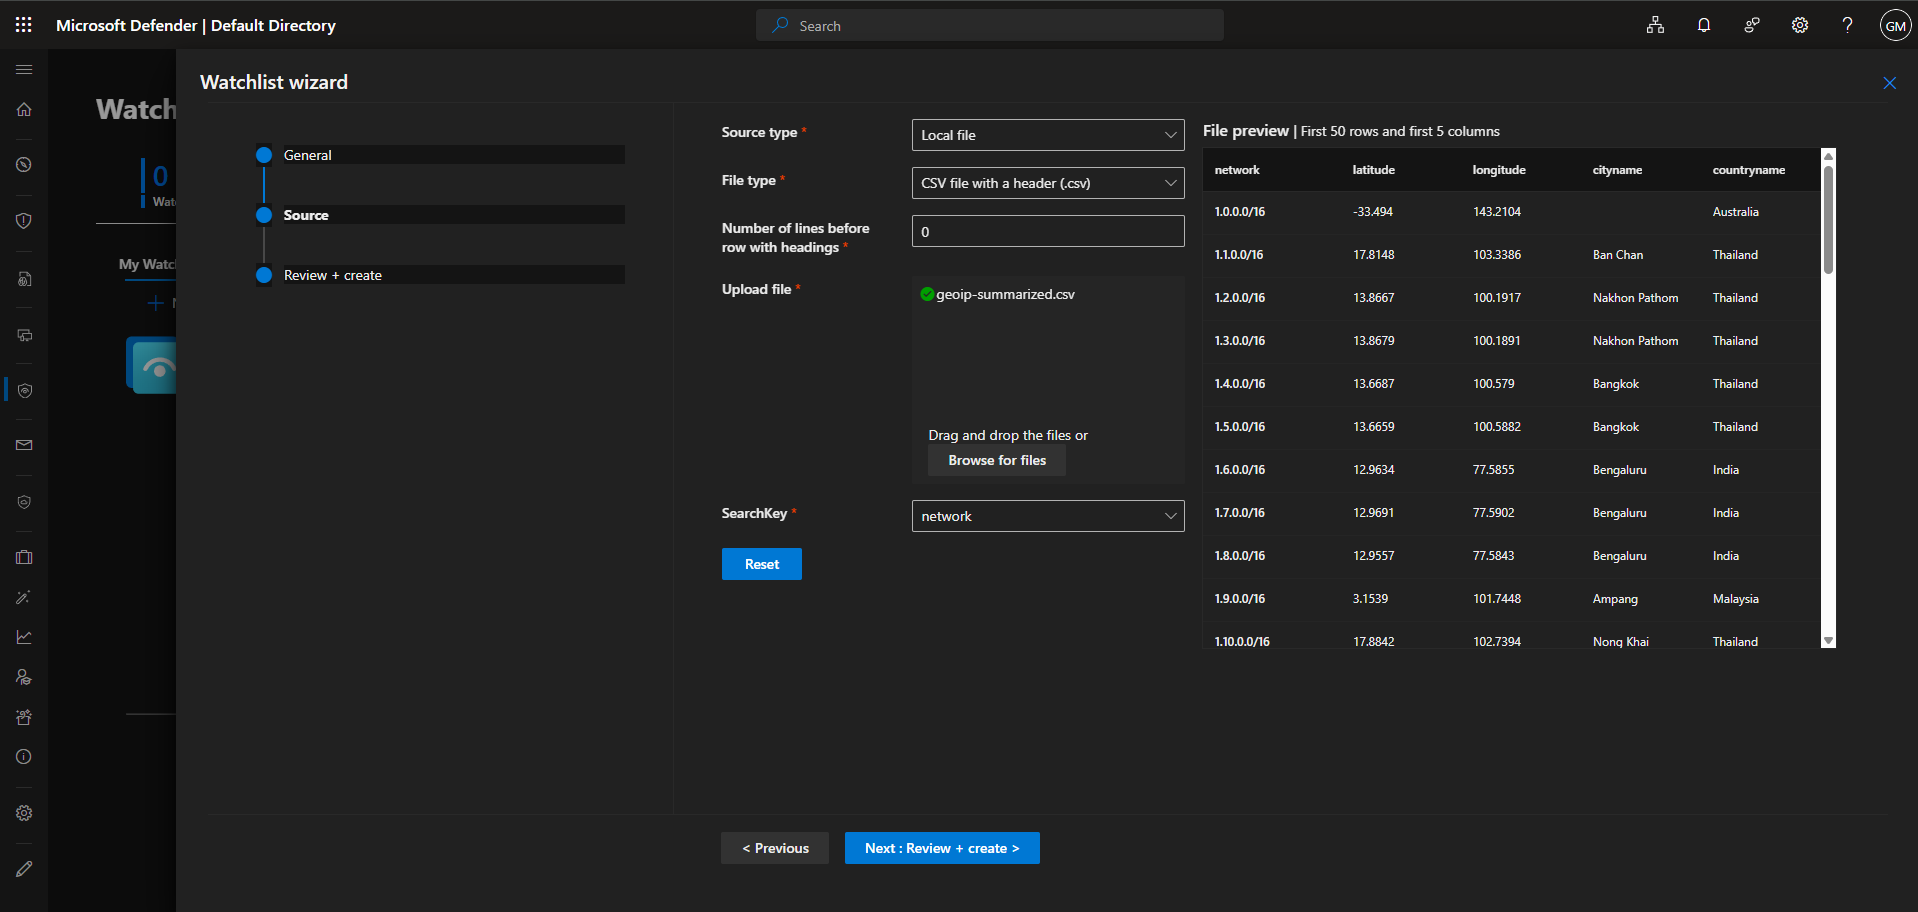
Task: Select the Source wizard step
Action: [x=306, y=215]
